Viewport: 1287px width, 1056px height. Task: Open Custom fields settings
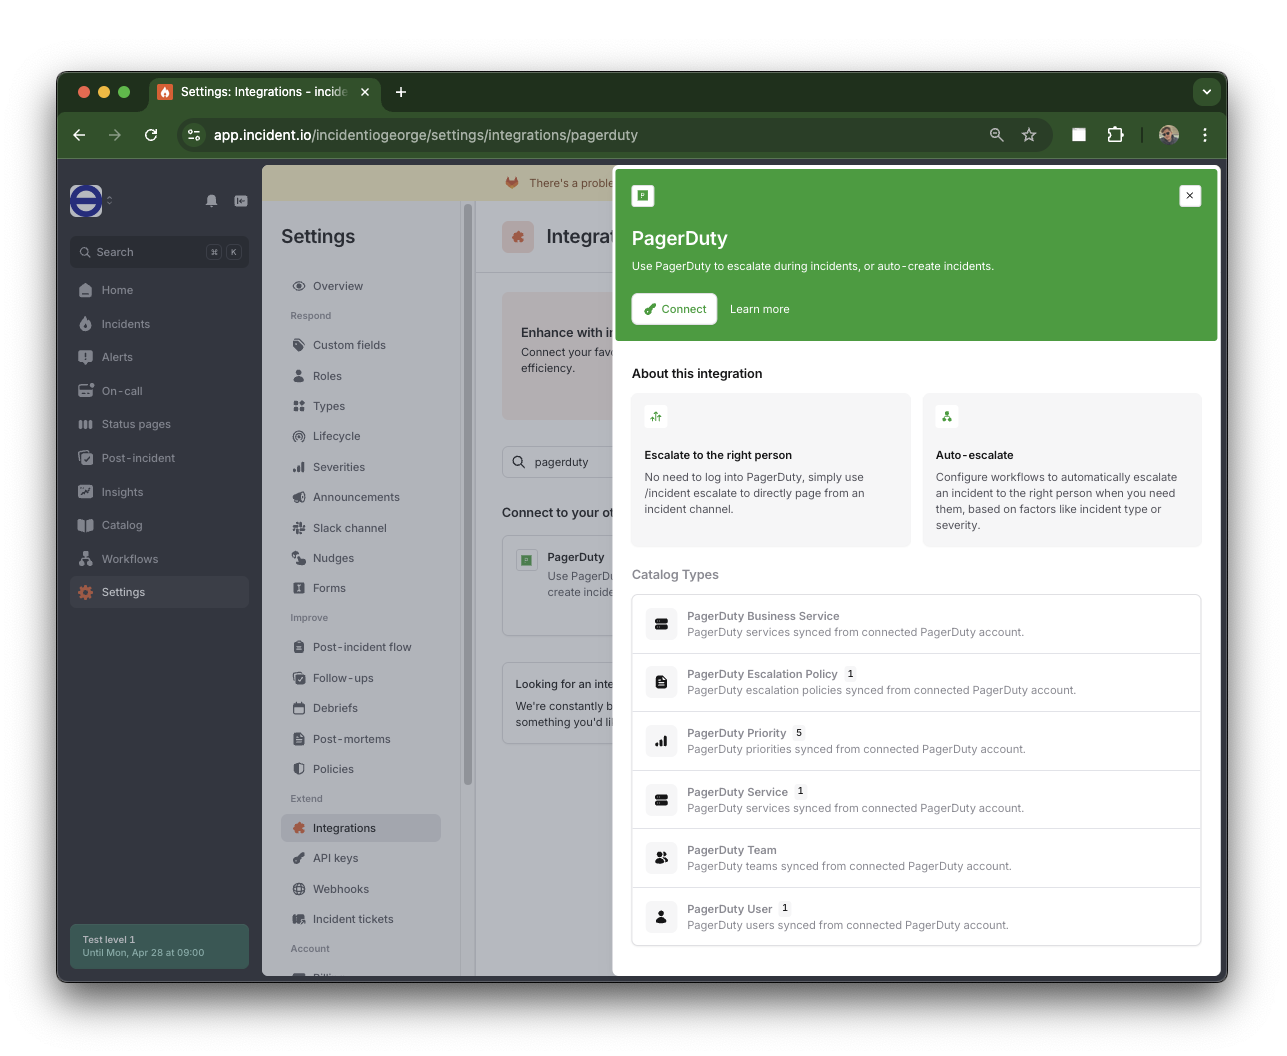[x=361, y=345]
